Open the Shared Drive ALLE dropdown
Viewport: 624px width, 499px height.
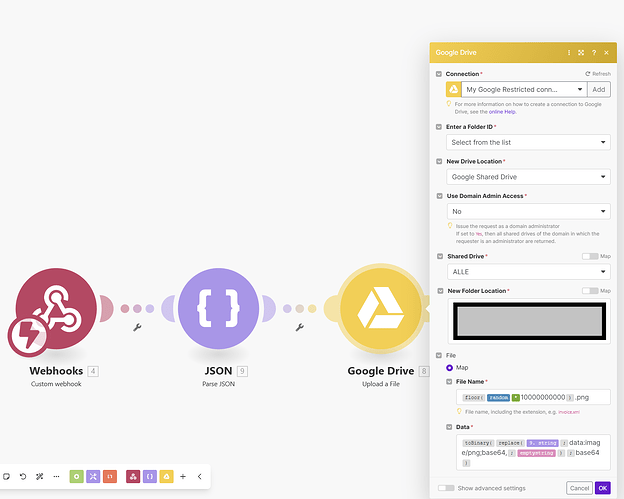529,272
